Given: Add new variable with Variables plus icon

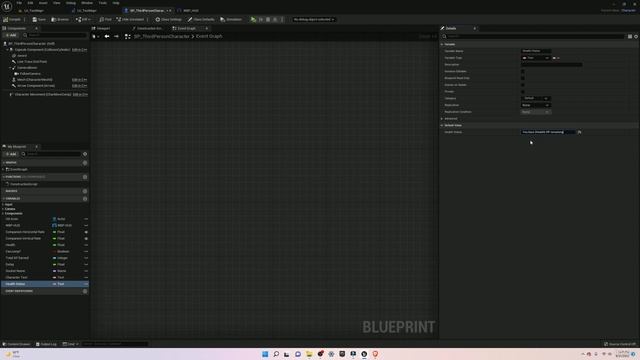Looking at the screenshot, I should point(85,199).
